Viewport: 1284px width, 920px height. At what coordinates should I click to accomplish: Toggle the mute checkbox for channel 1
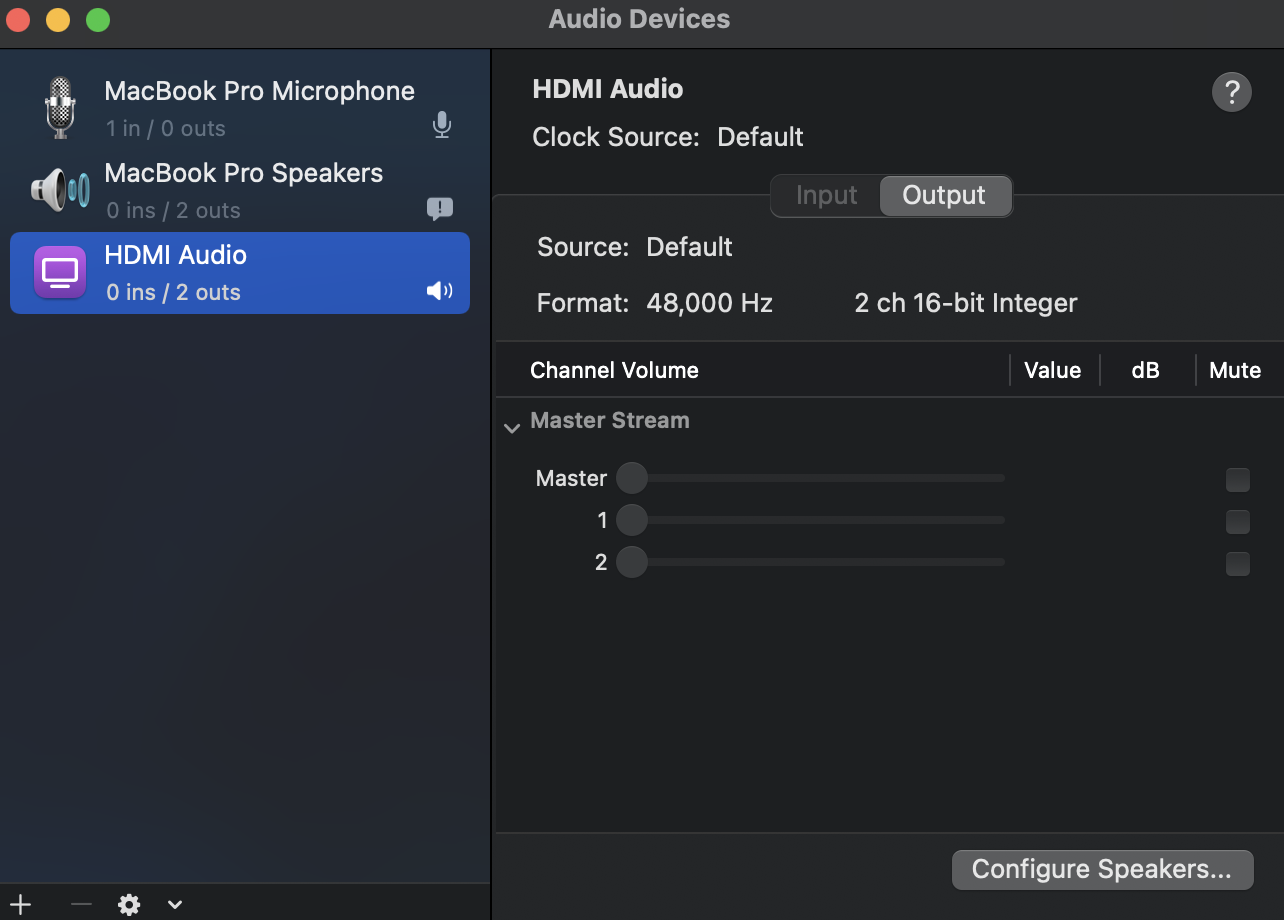coord(1238,522)
